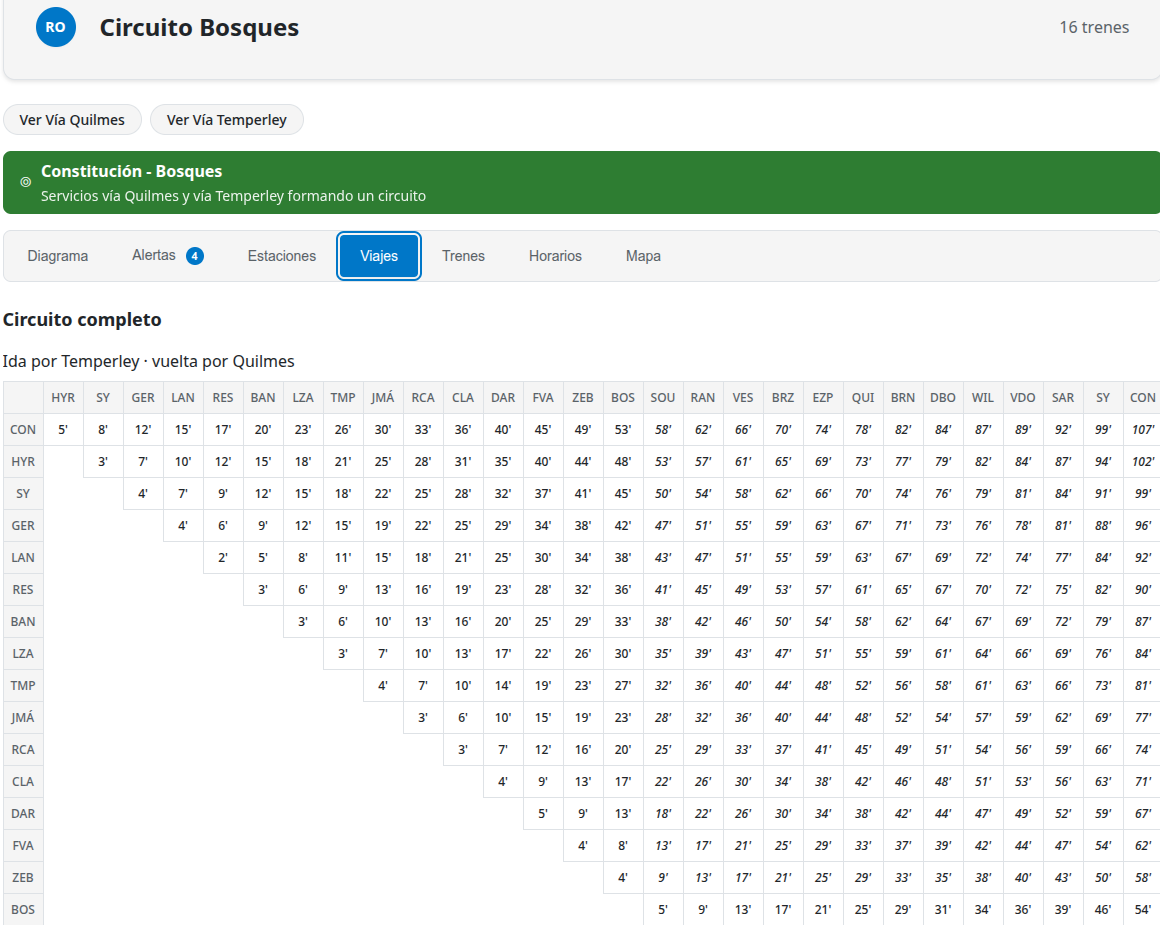Click the Ver Vía Temperley button
Image resolution: width=1160 pixels, height=925 pixels.
226,120
